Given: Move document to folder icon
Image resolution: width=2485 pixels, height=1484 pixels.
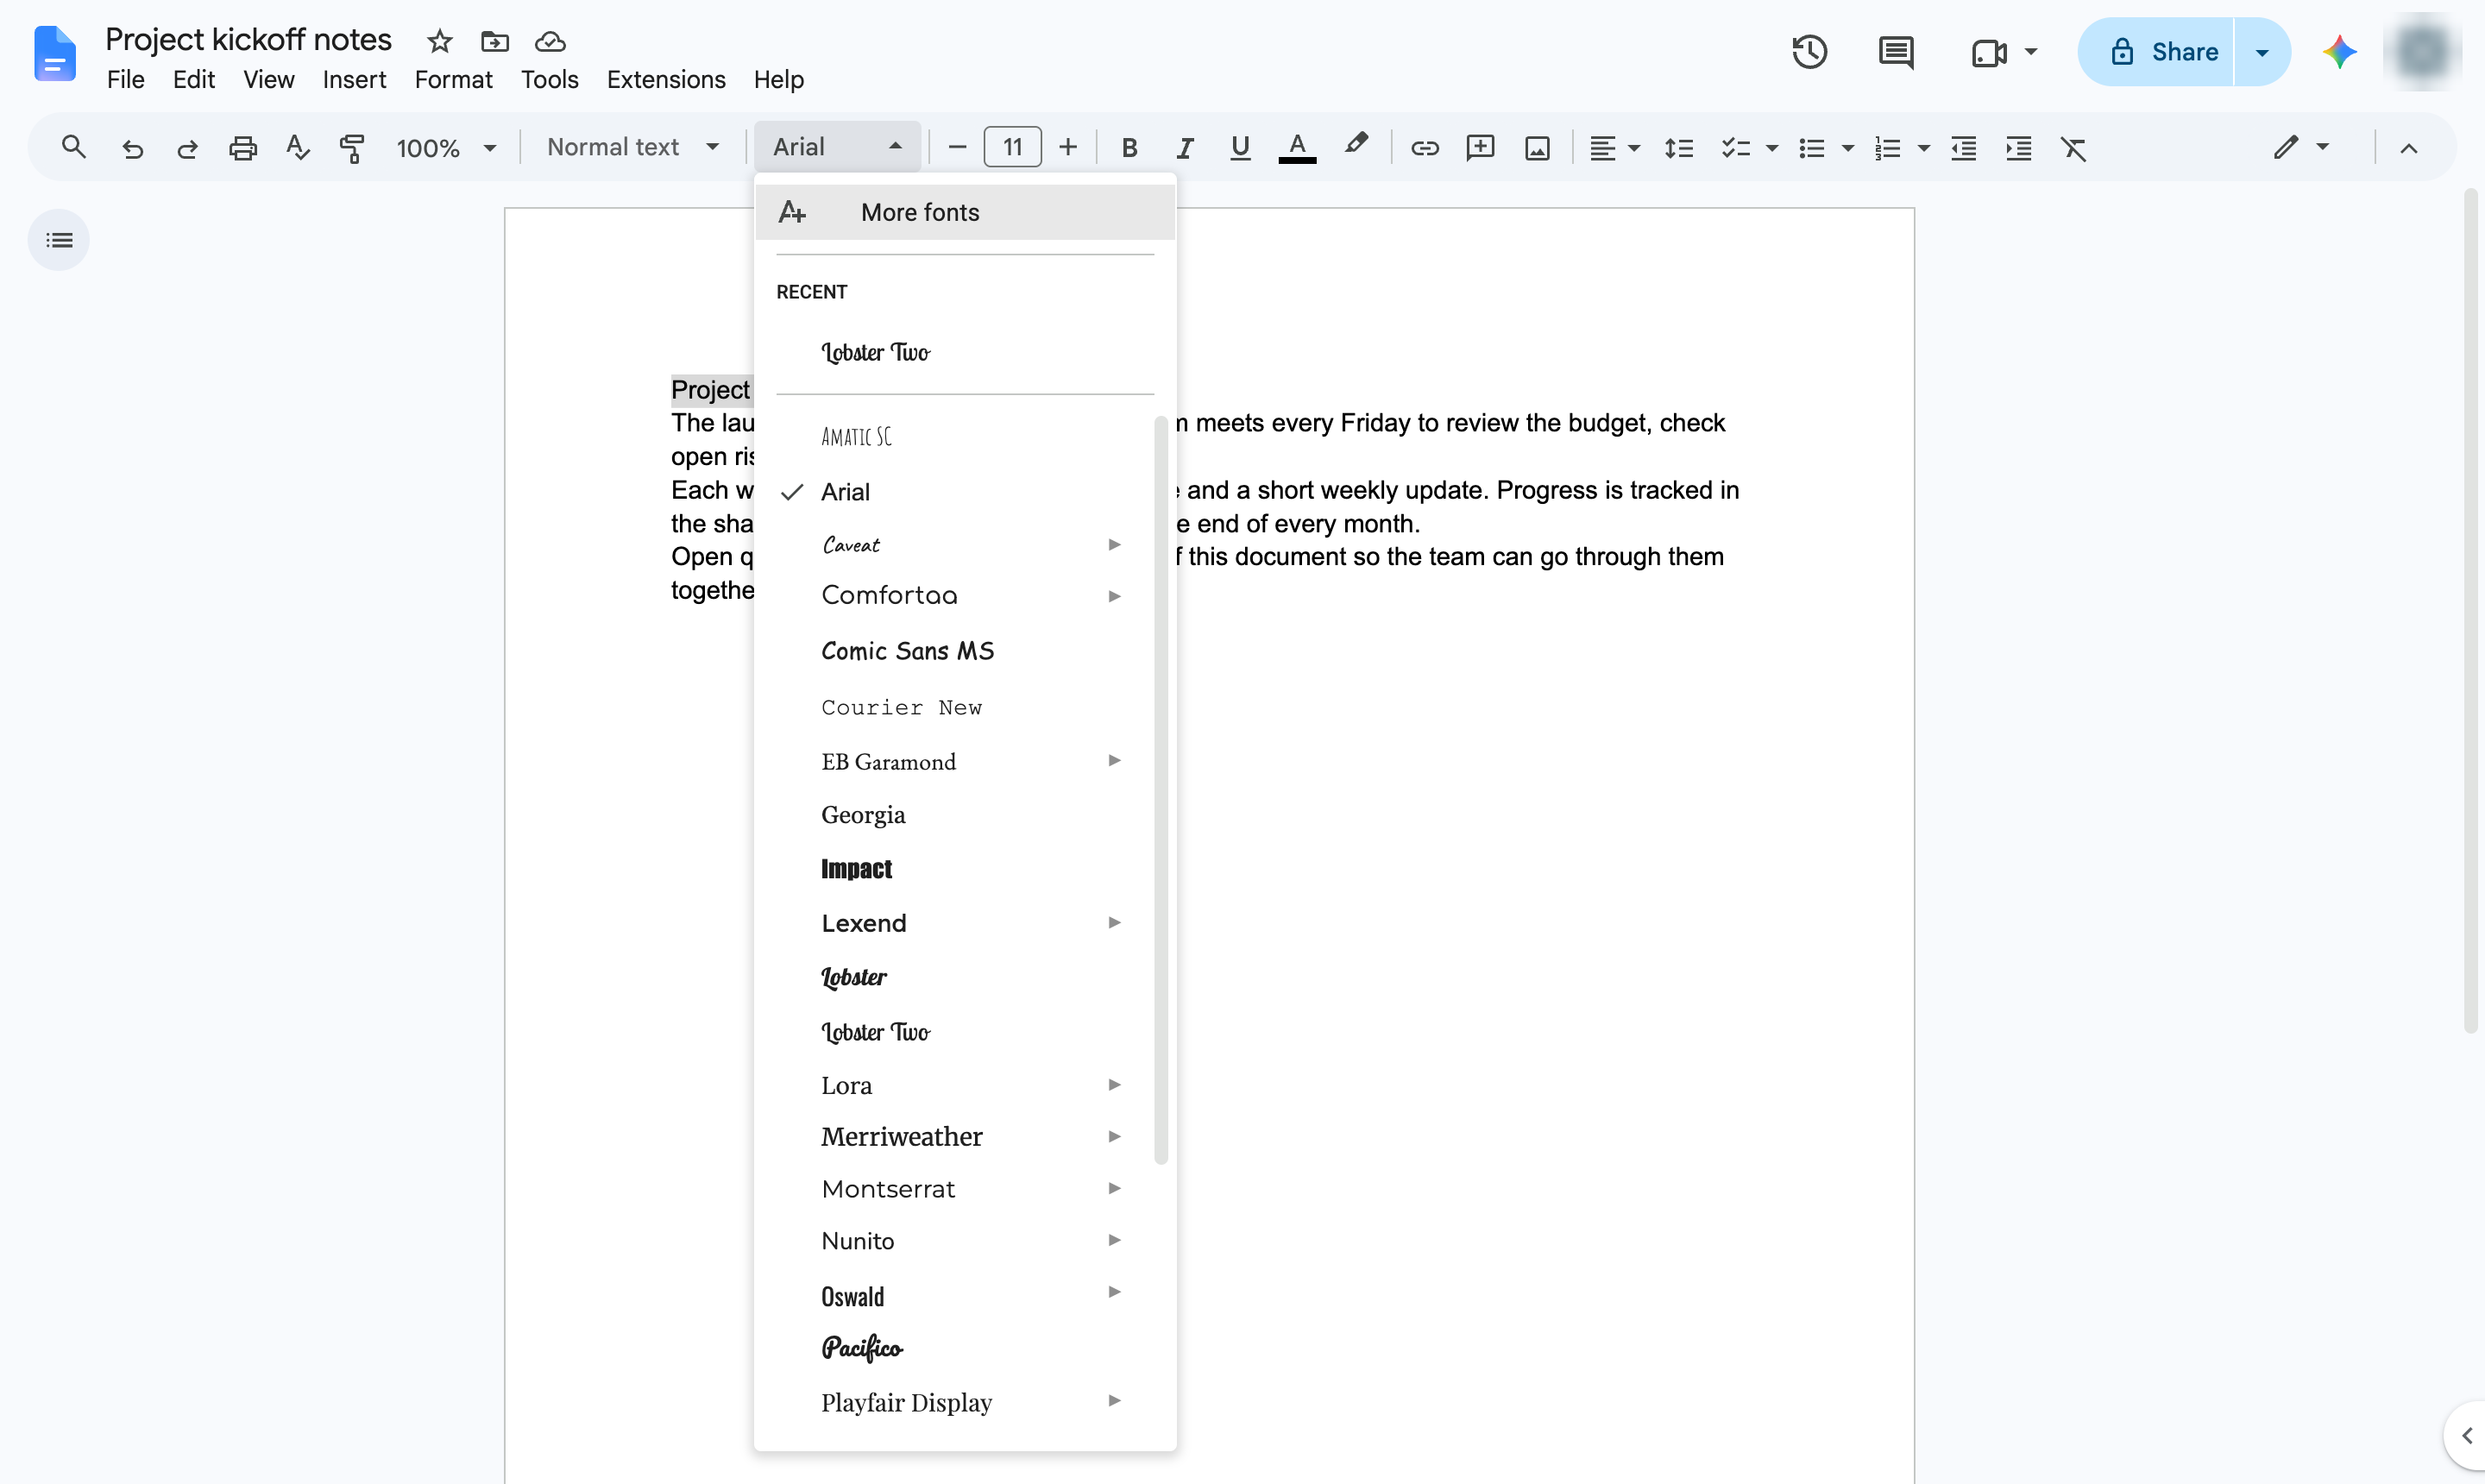Looking at the screenshot, I should (495, 41).
